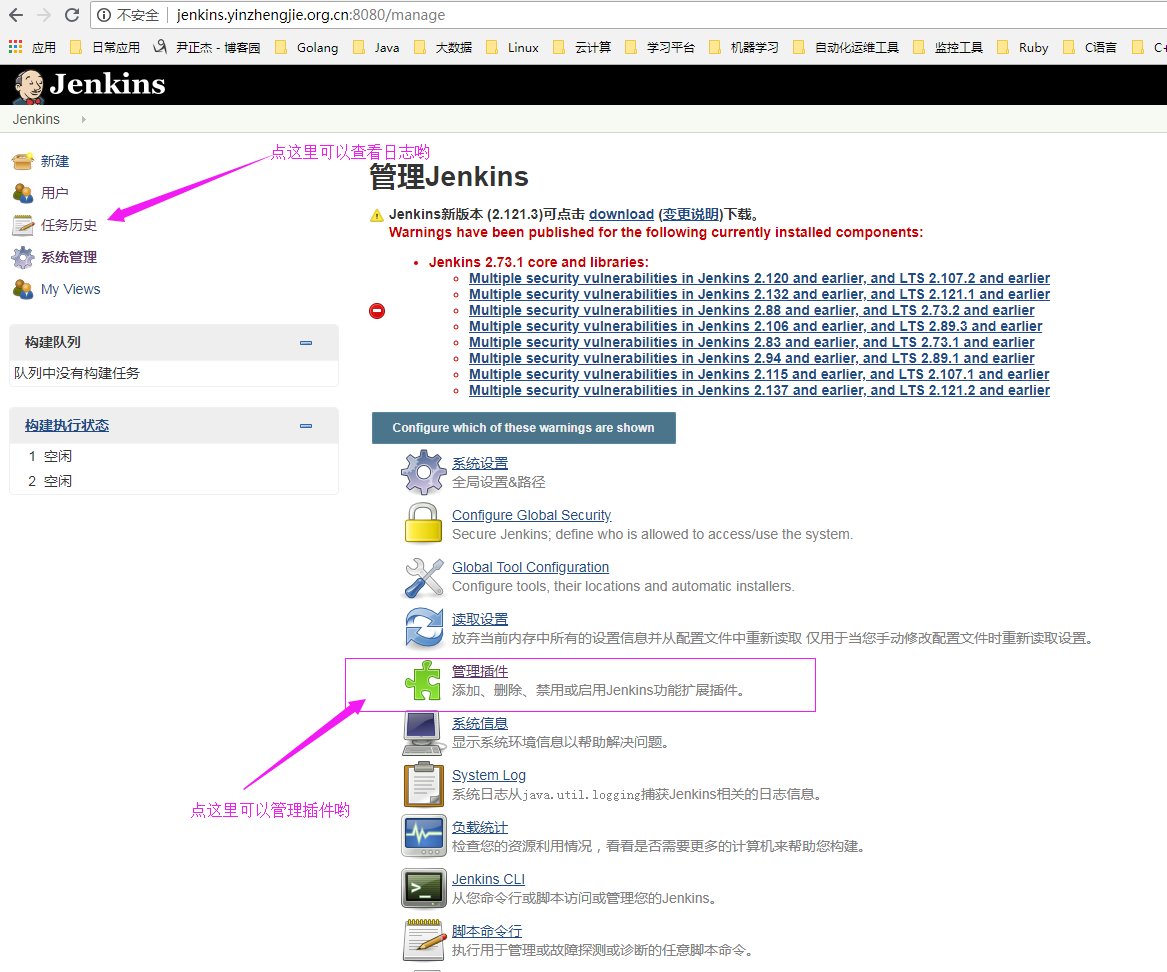Select 任务历史 in the sidebar menu

pyautogui.click(x=68, y=226)
